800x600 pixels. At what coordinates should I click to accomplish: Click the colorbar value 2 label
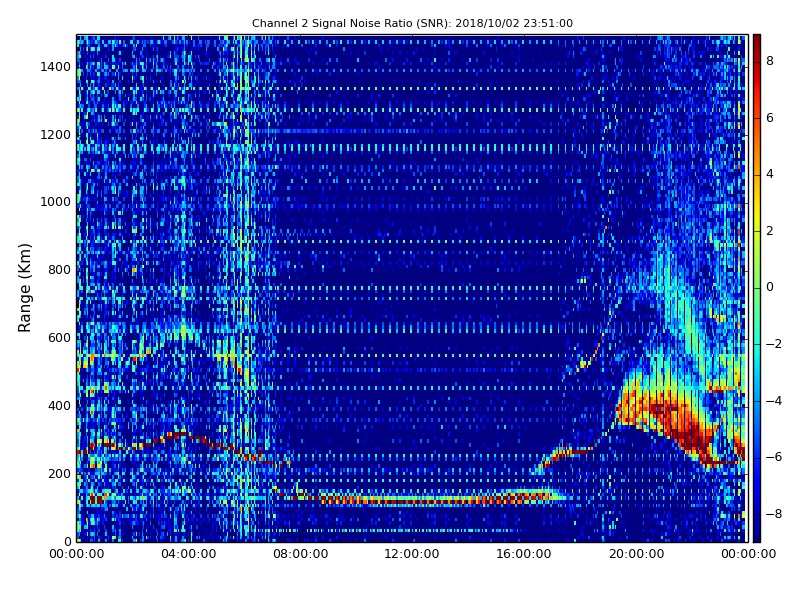coord(770,231)
